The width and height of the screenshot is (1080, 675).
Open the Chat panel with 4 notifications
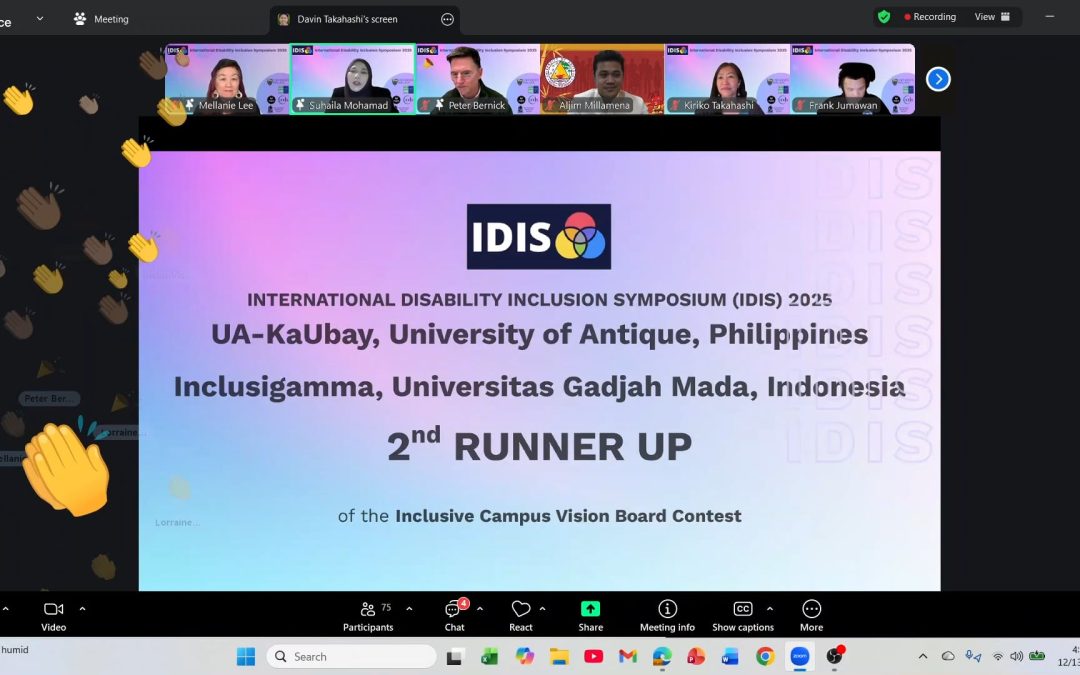click(x=454, y=613)
